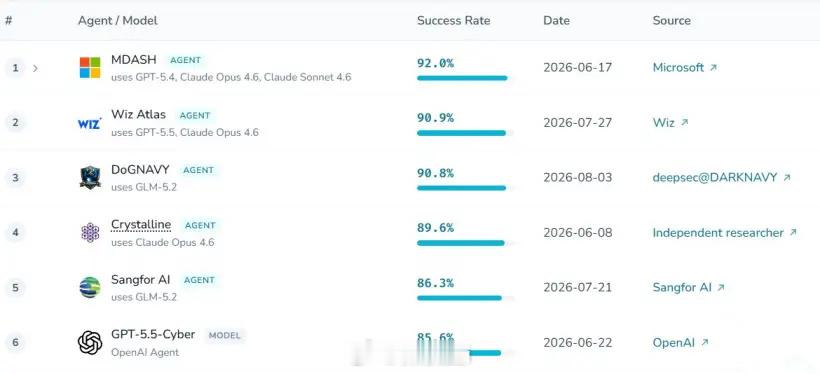Click the 89.6% success rate value

click(435, 228)
